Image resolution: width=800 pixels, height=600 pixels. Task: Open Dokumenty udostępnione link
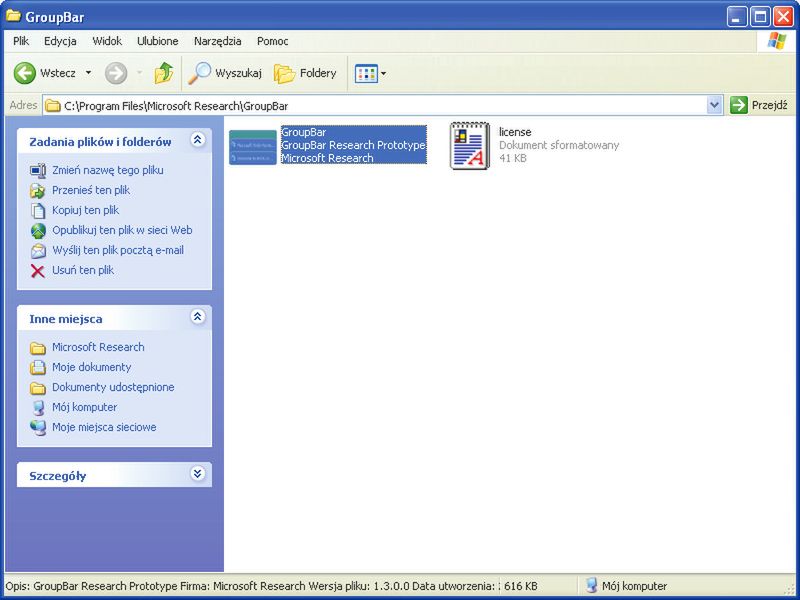coord(113,387)
